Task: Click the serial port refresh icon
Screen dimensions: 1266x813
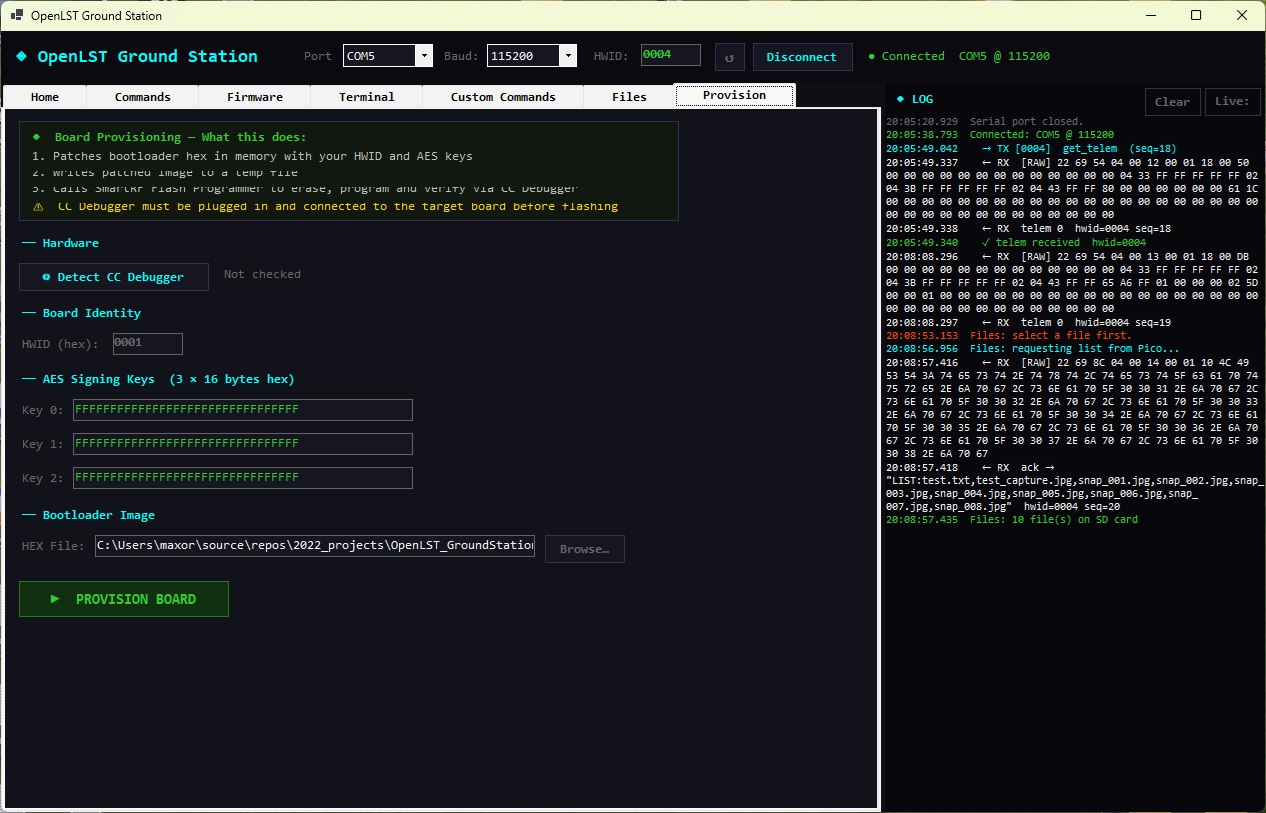Action: pyautogui.click(x=729, y=57)
